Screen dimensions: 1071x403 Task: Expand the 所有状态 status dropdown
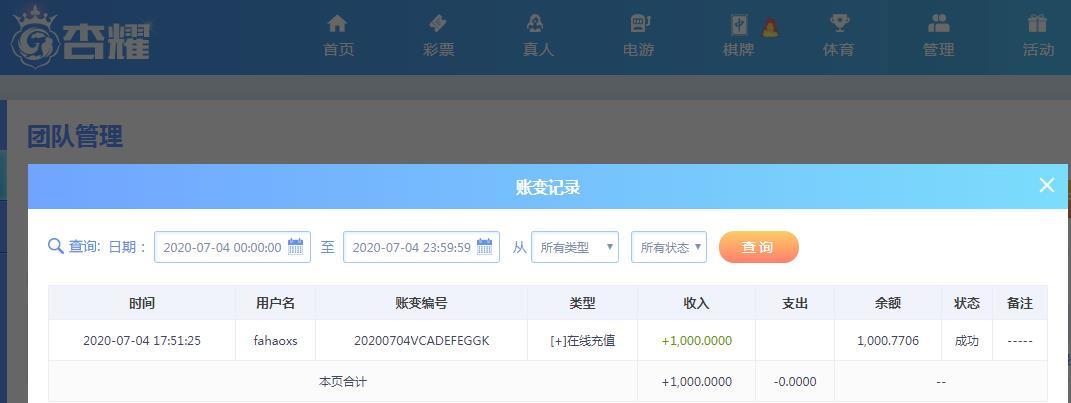669,247
